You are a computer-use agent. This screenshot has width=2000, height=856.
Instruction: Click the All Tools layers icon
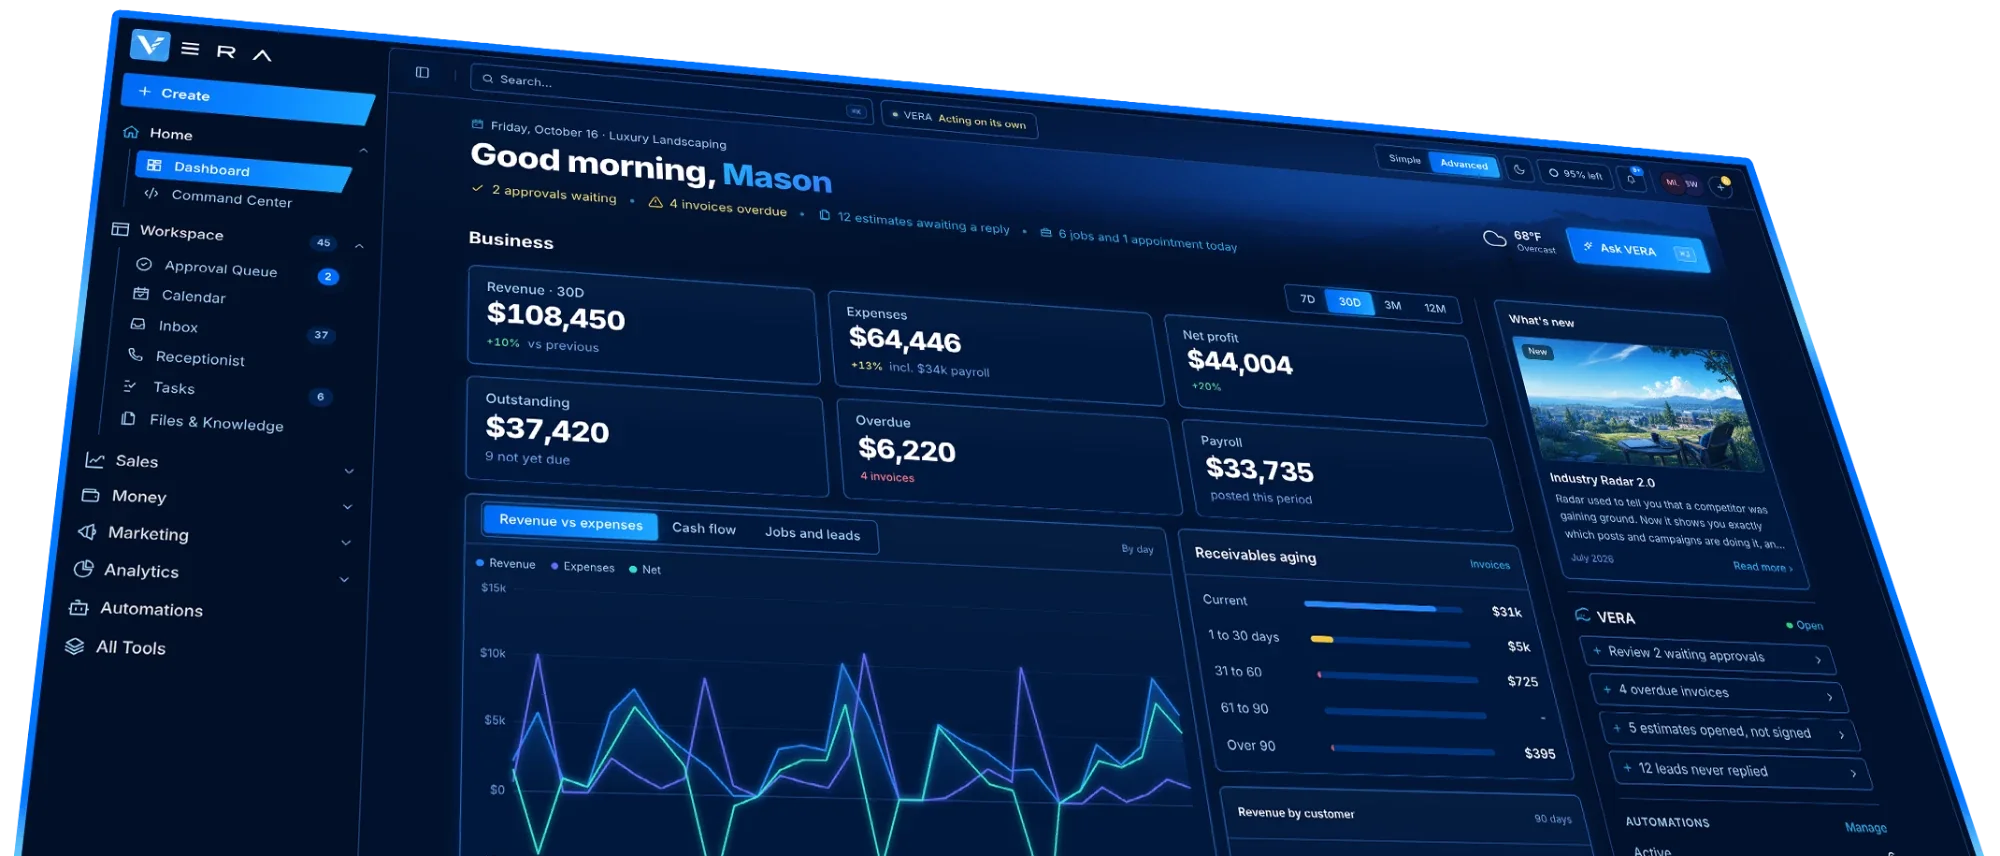point(74,646)
